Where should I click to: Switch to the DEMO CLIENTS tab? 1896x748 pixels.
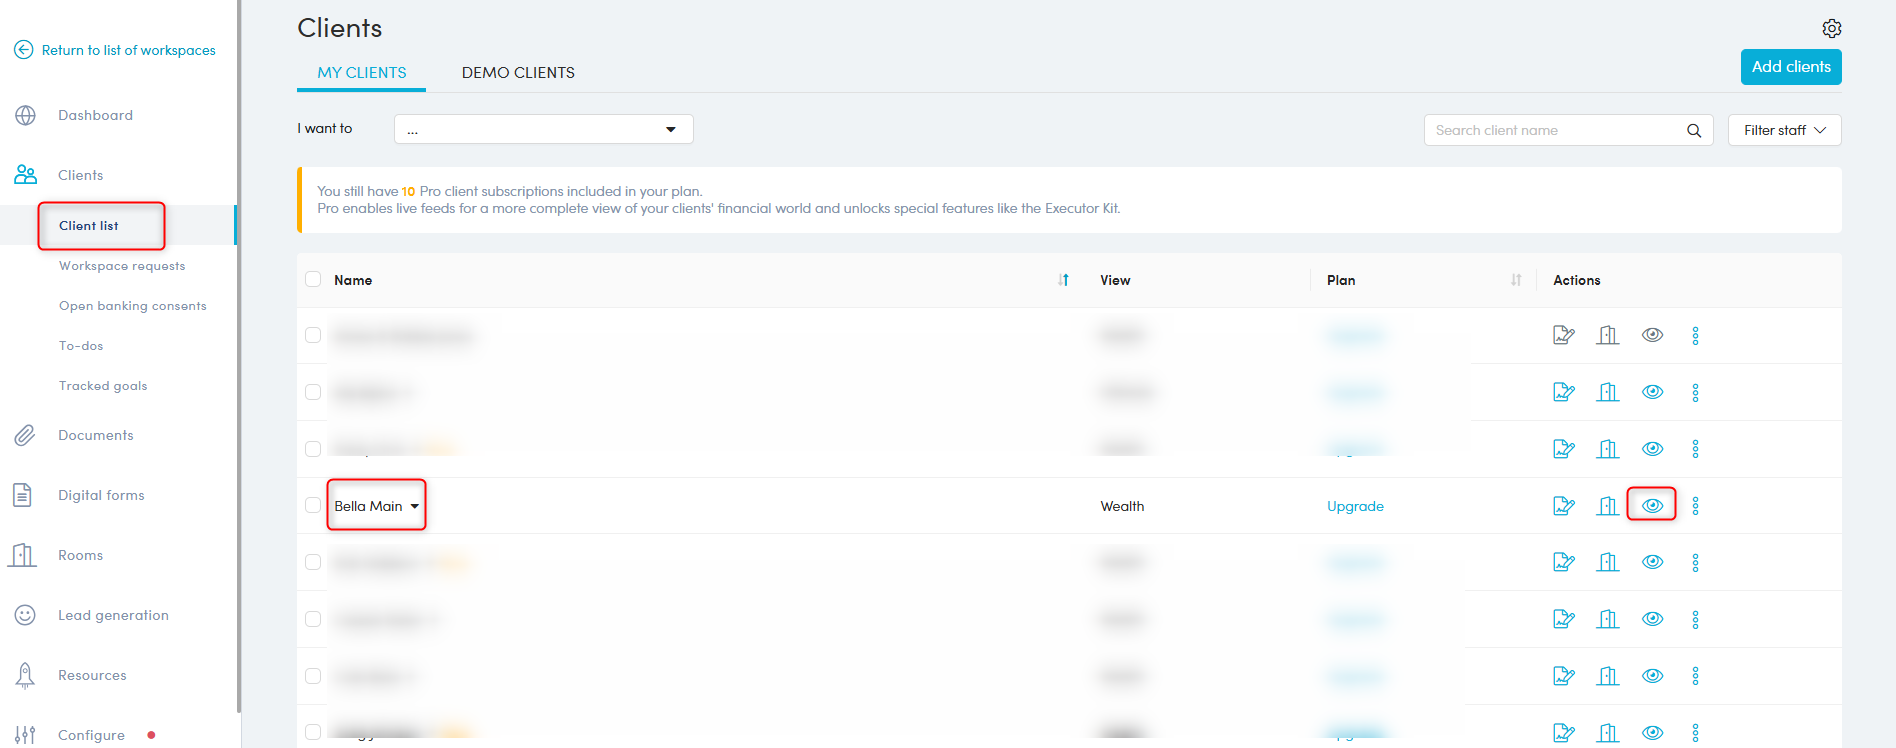pyautogui.click(x=518, y=73)
